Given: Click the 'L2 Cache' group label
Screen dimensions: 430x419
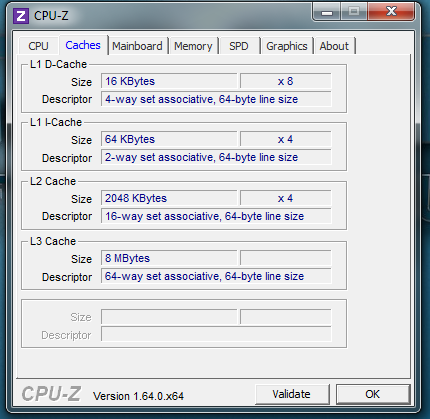Looking at the screenshot, I should tap(53, 181).
